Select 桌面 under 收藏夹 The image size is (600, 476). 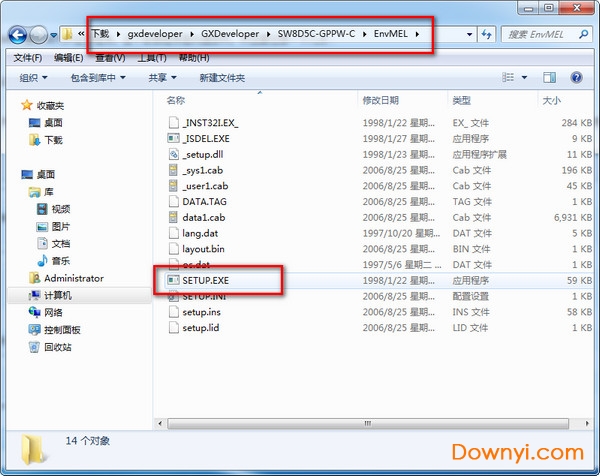[53, 123]
